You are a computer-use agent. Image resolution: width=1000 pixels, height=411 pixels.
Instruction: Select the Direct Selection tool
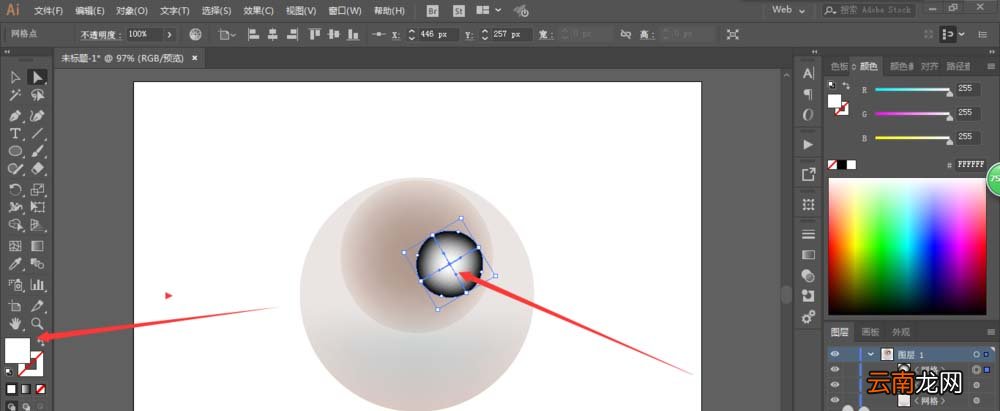[x=37, y=78]
